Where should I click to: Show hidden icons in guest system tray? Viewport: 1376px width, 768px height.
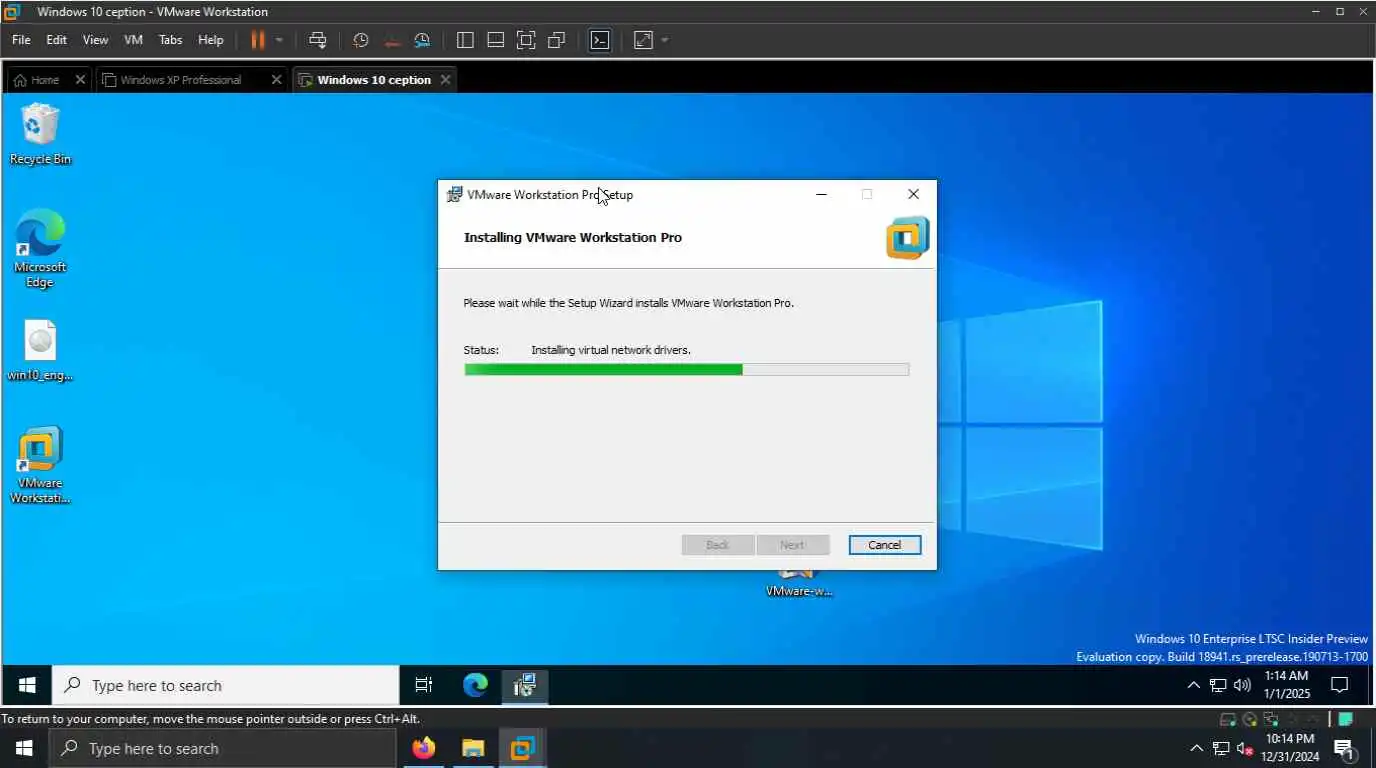click(x=1193, y=685)
